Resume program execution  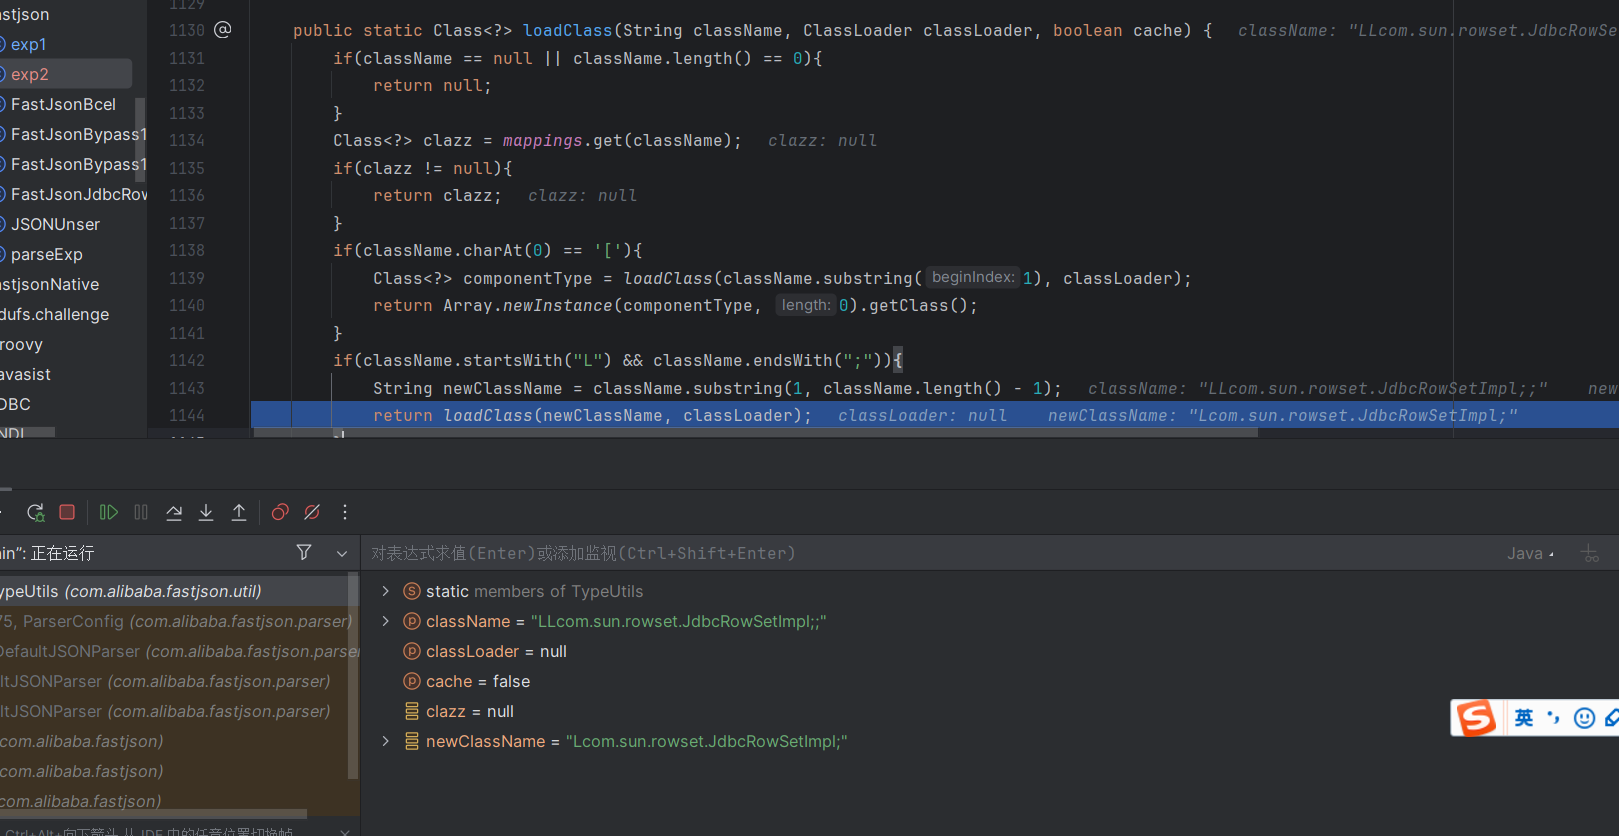click(x=109, y=512)
